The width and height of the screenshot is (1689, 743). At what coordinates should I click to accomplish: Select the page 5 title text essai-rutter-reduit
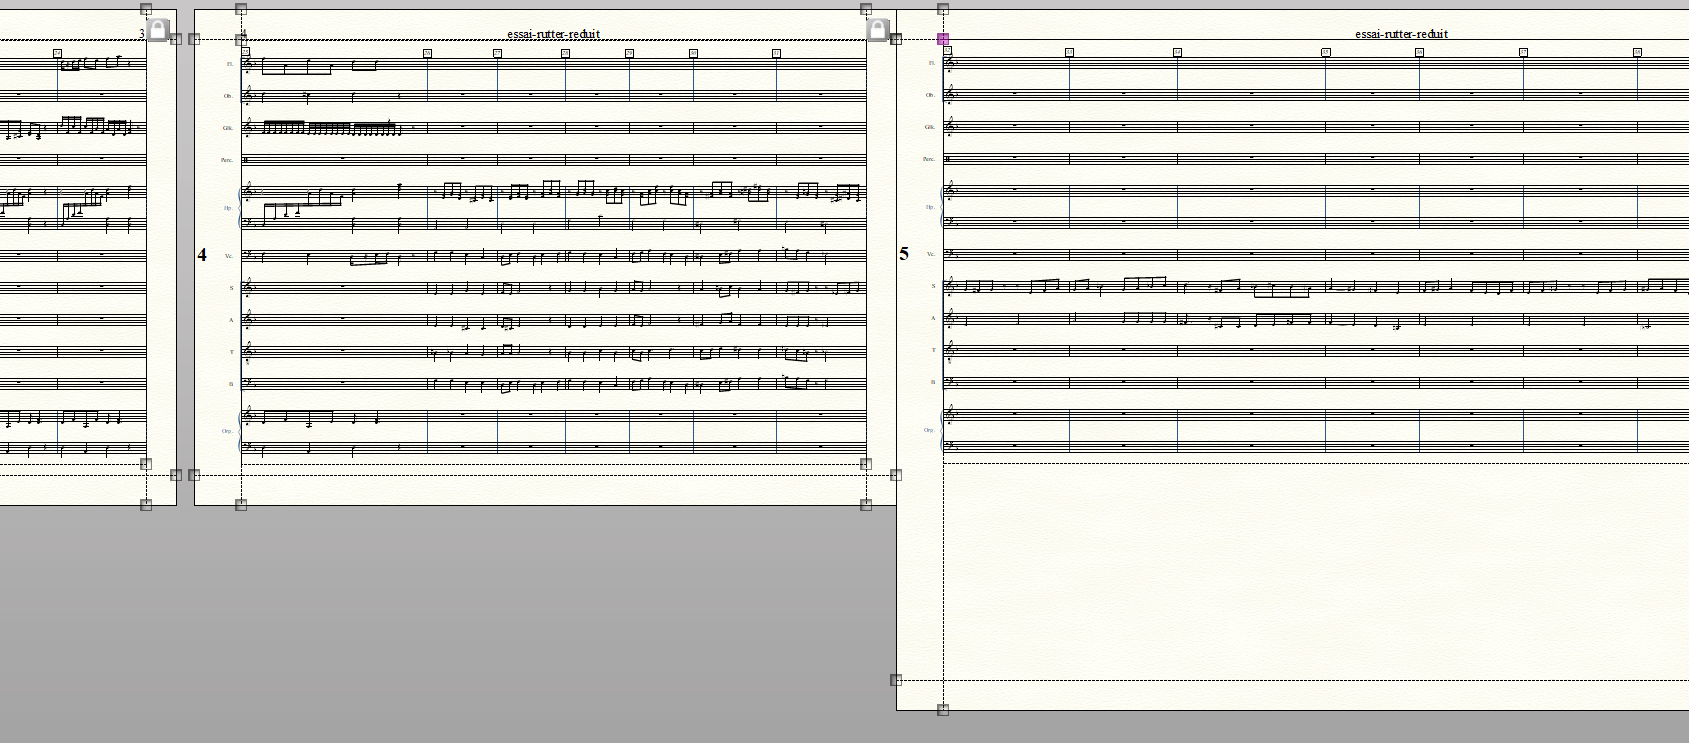[1401, 34]
